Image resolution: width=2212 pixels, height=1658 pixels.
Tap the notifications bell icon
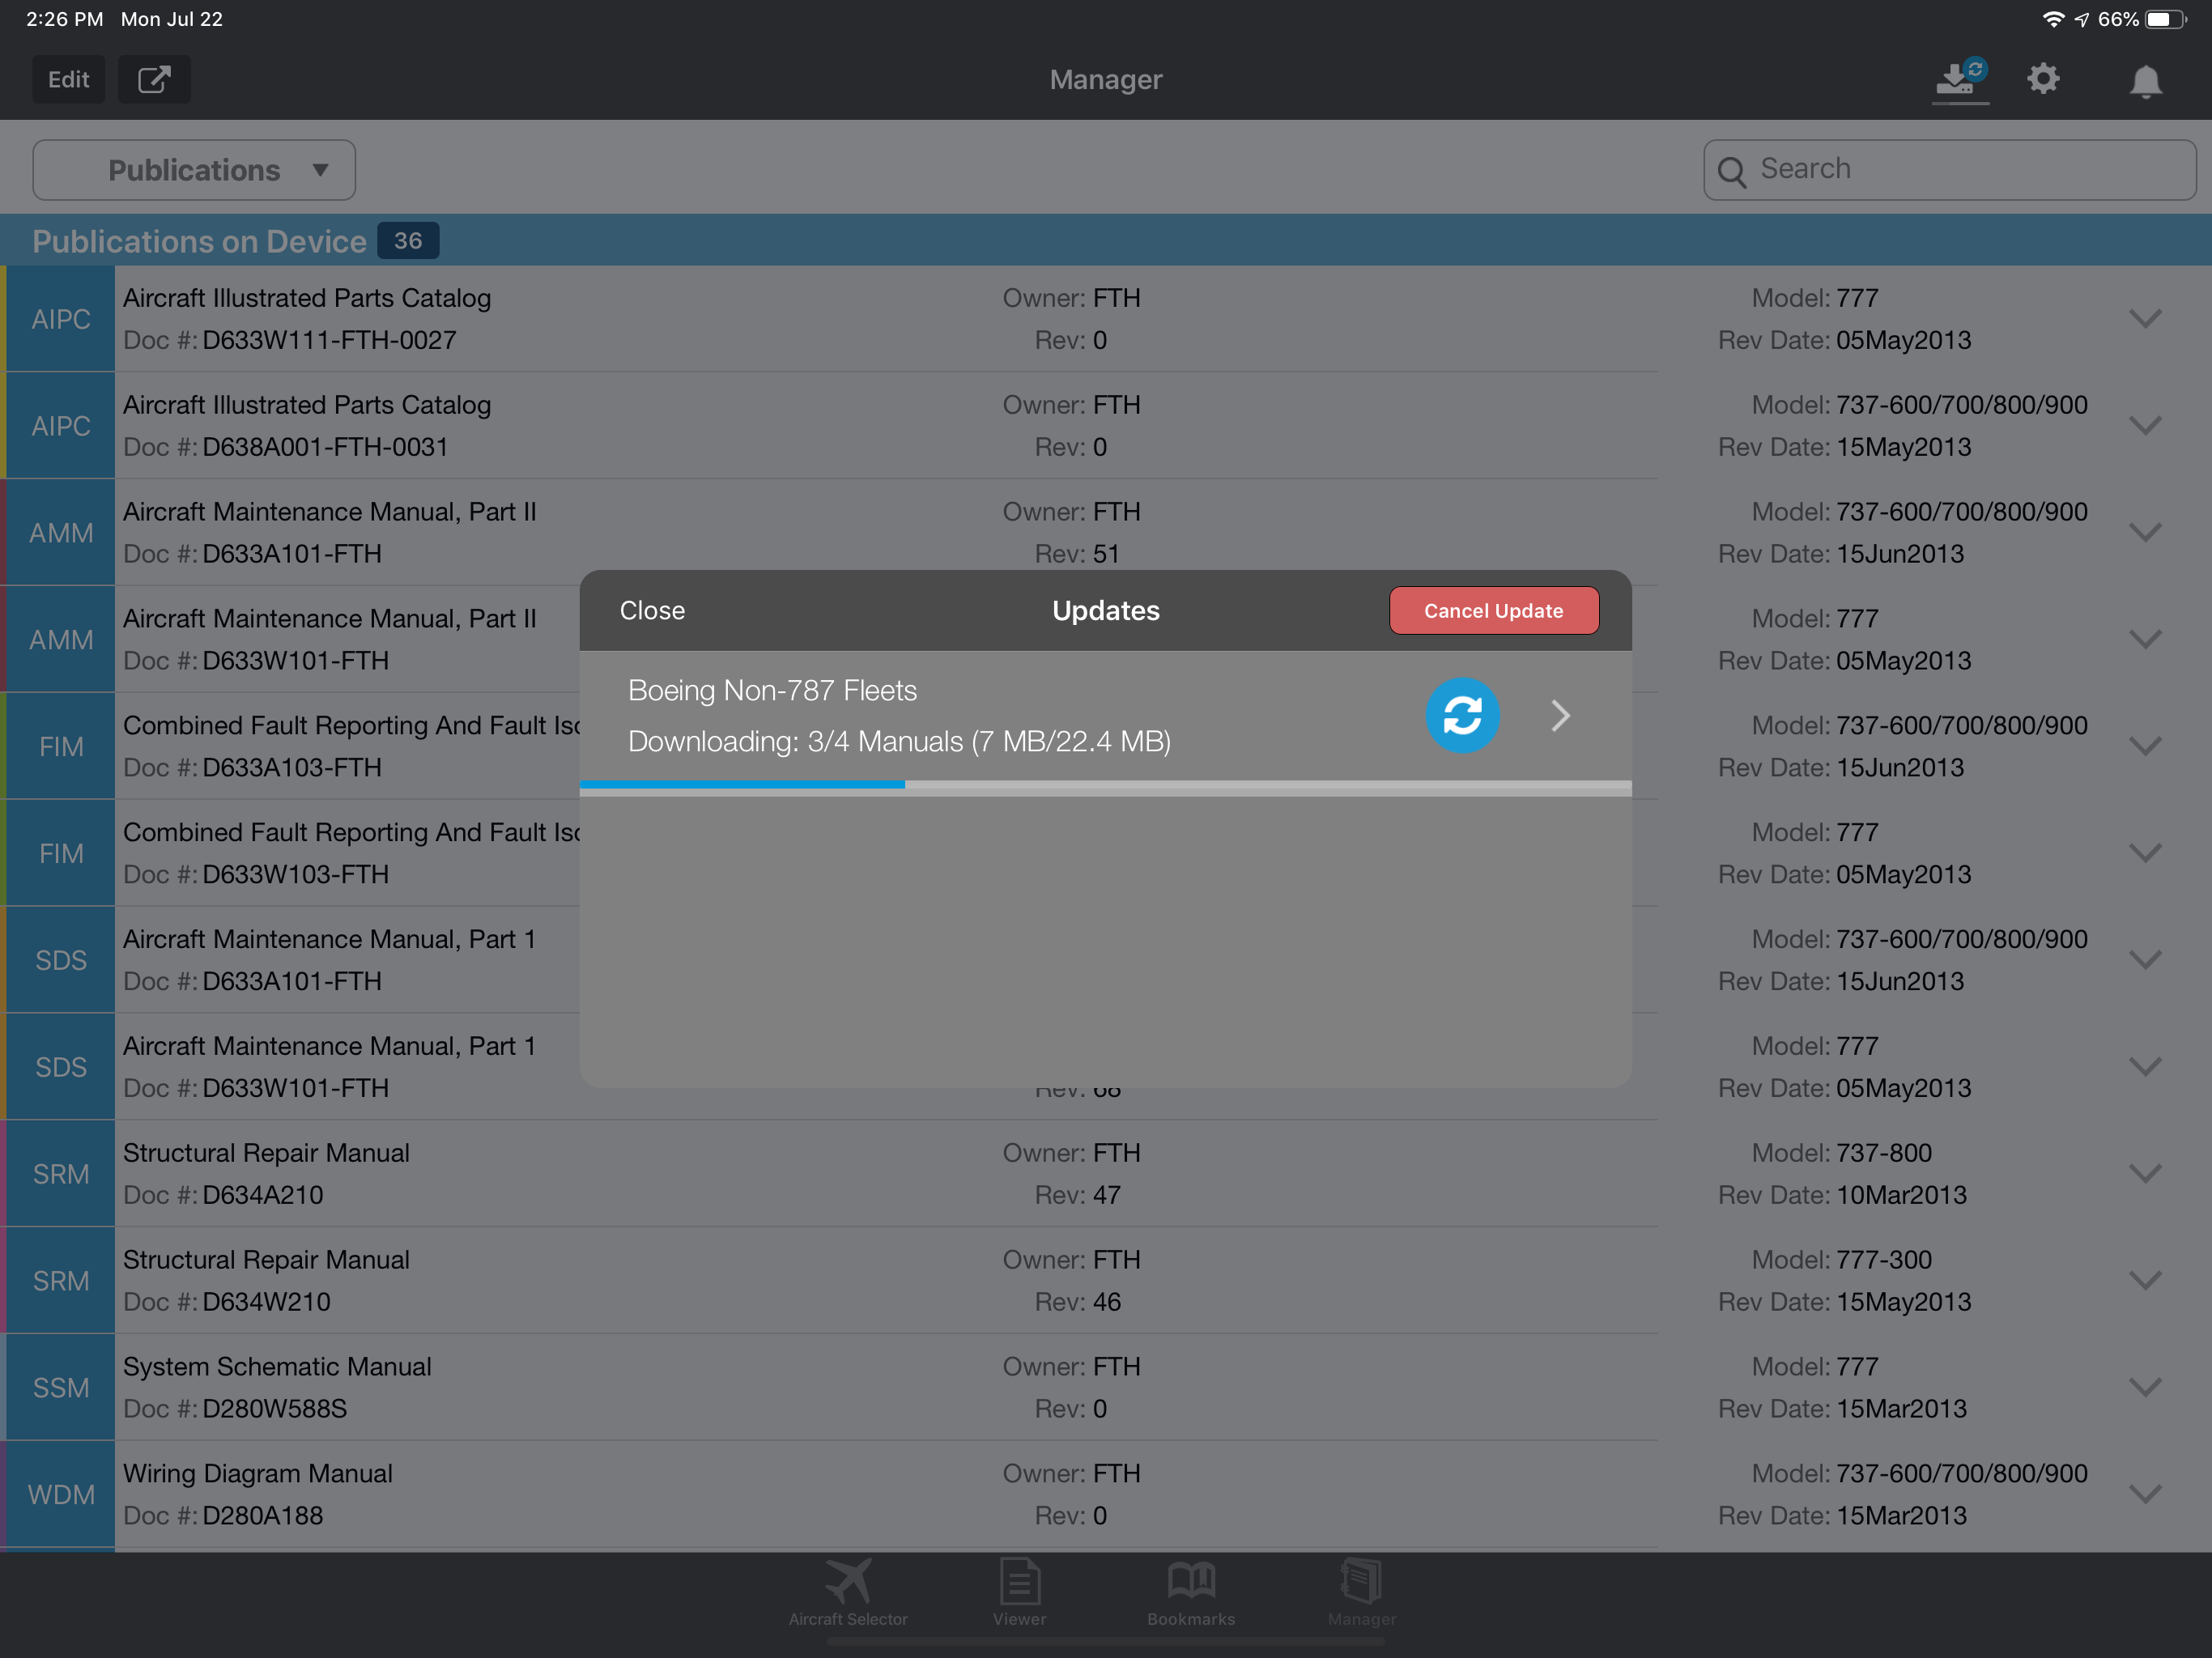pyautogui.click(x=2145, y=81)
